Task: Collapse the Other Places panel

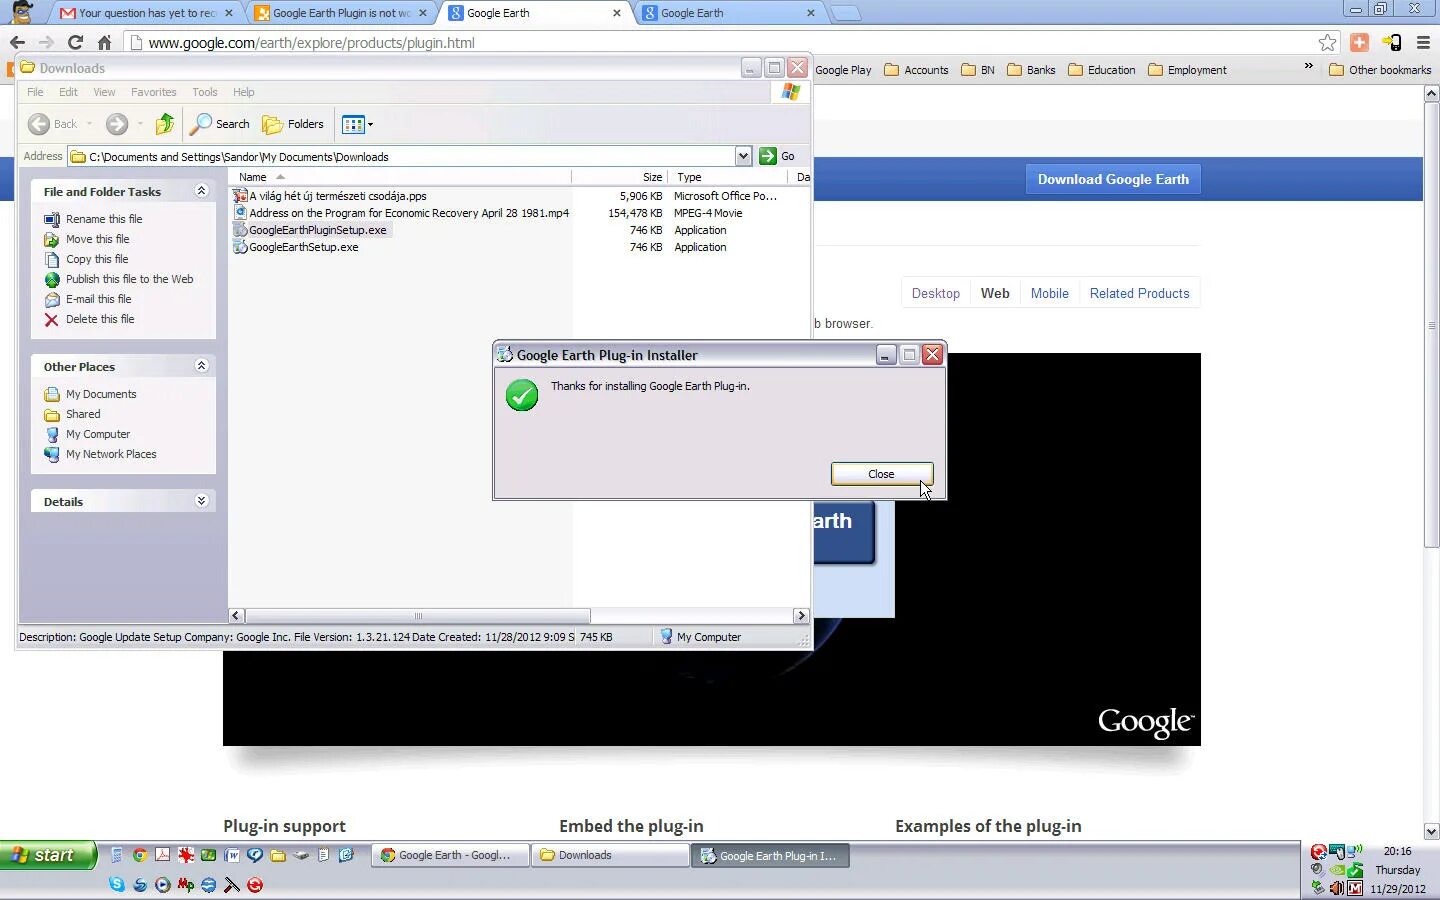Action: (x=201, y=366)
